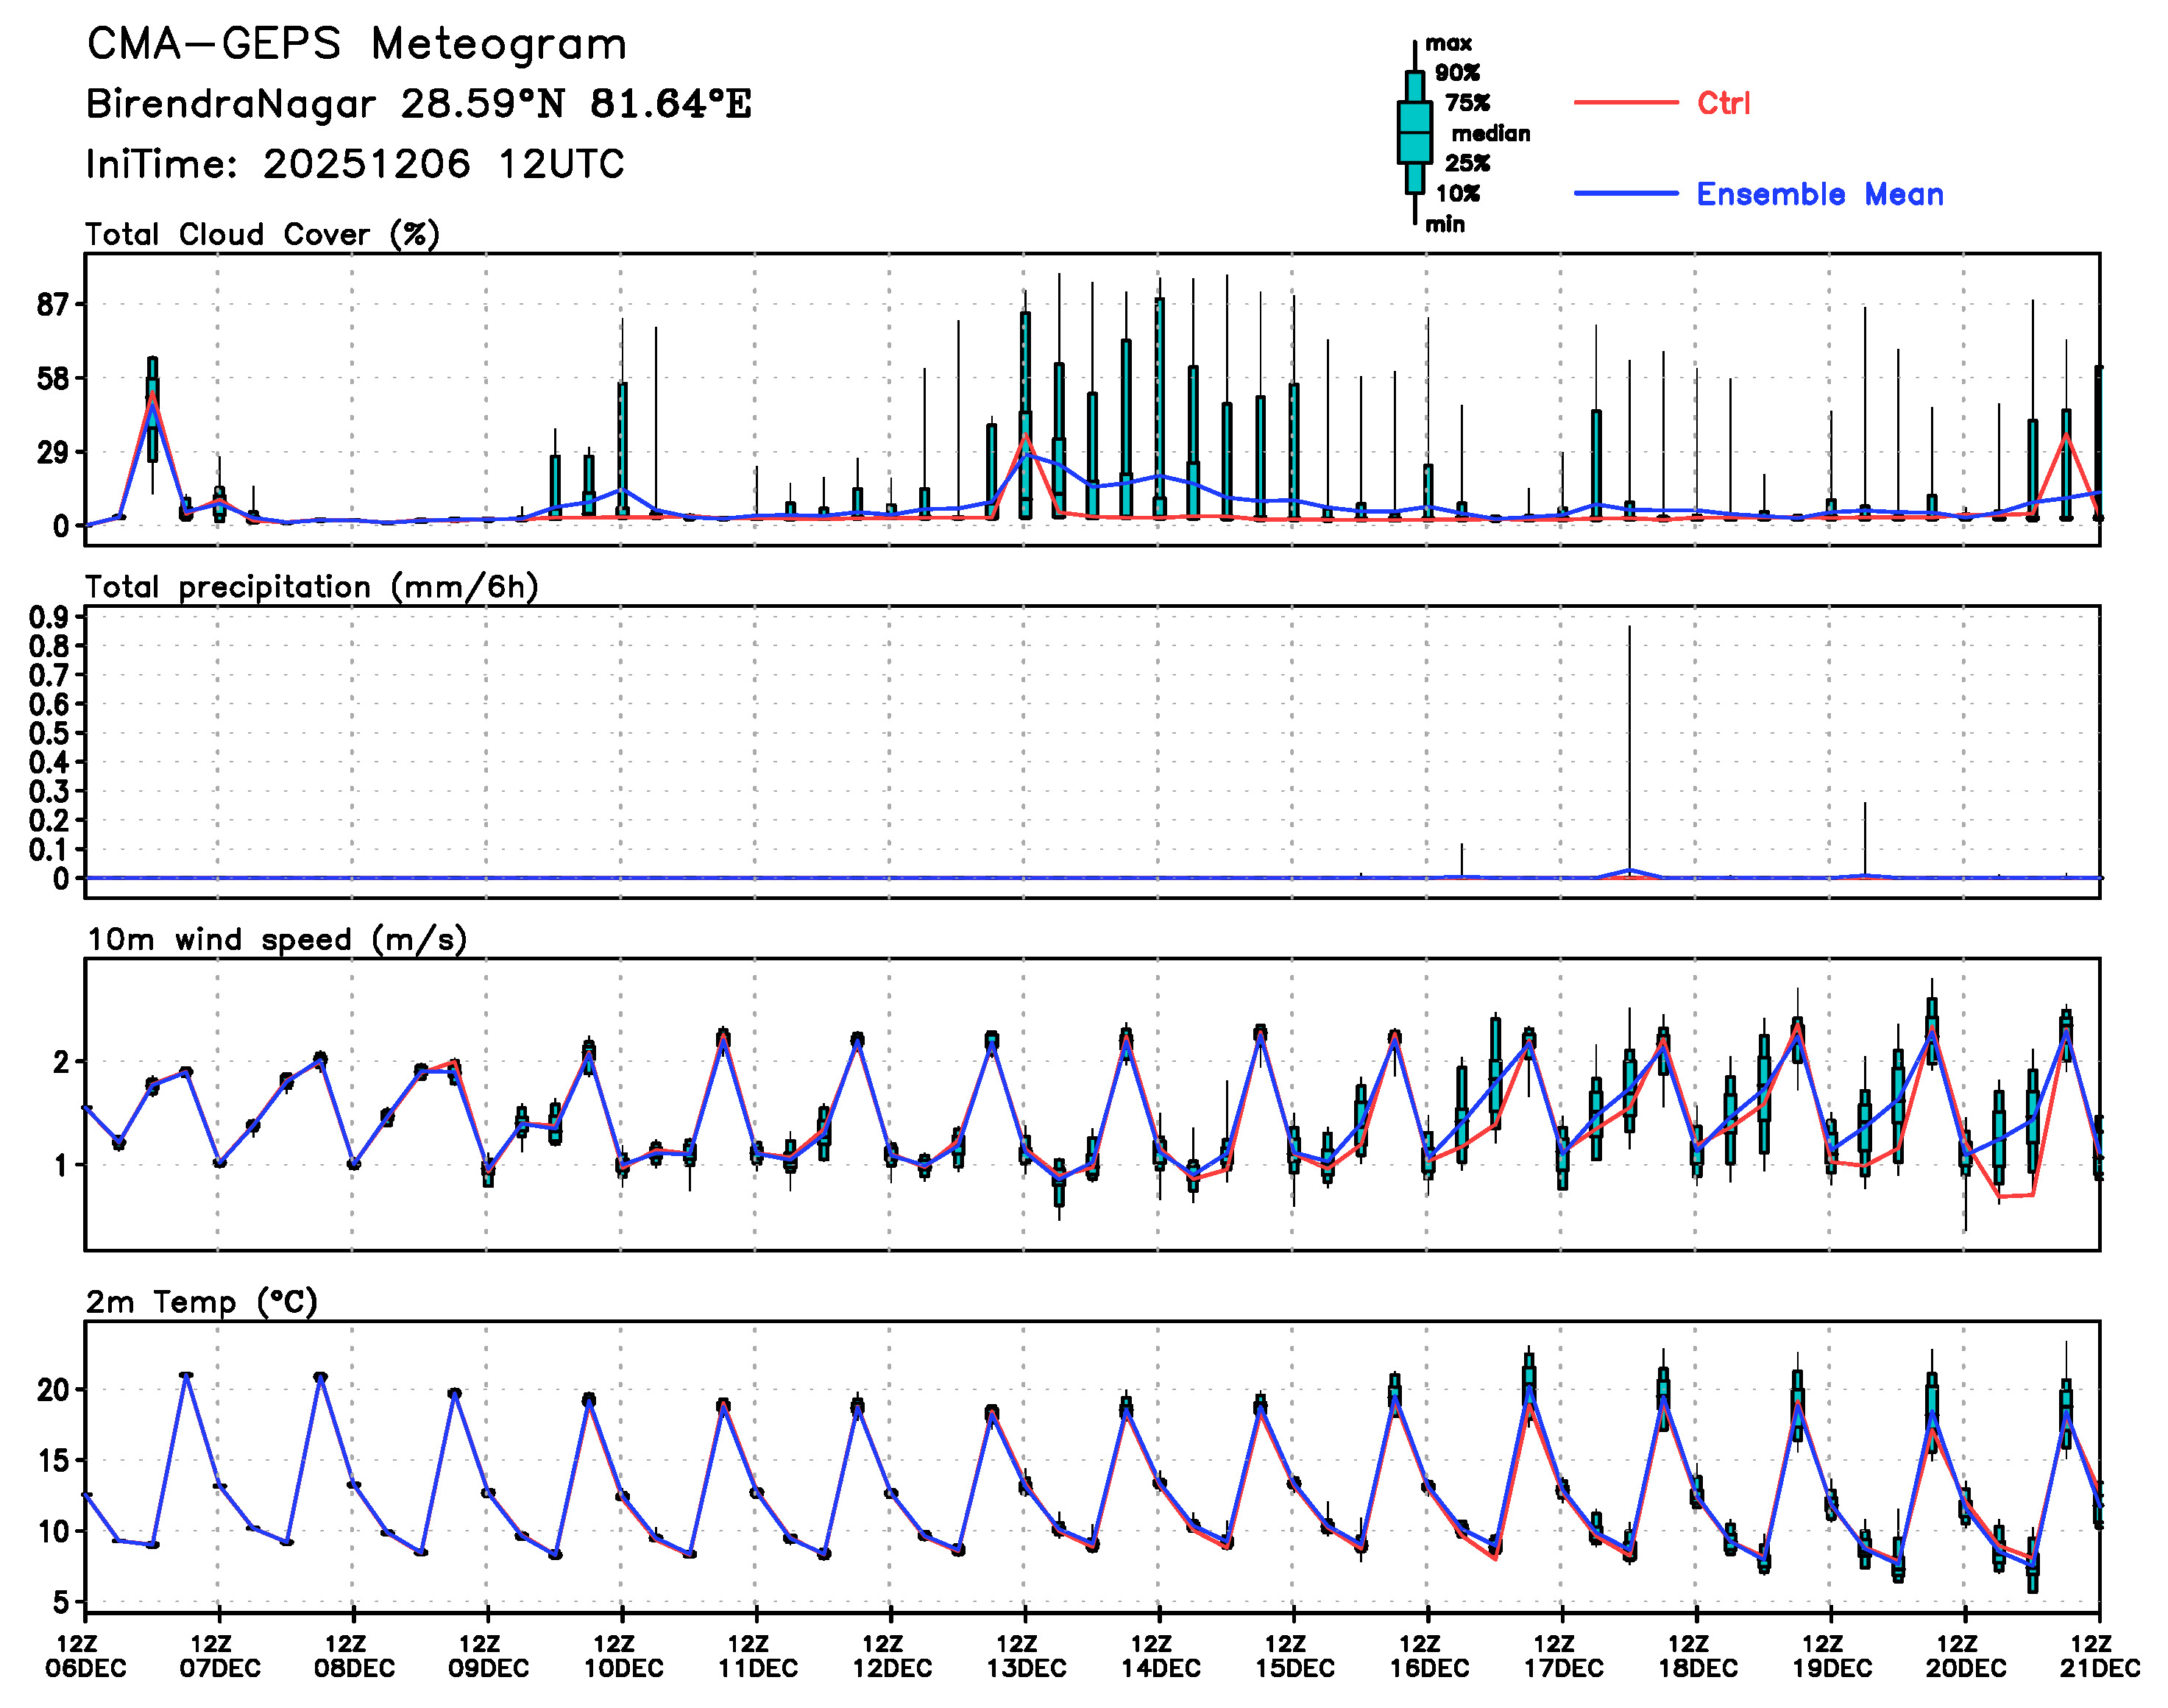Click the 87 tick on cloud cover axis
This screenshot has width=2168, height=1708.
(52, 305)
